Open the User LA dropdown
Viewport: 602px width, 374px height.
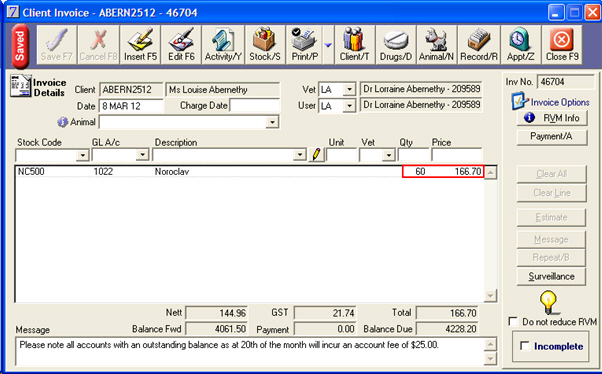(349, 106)
